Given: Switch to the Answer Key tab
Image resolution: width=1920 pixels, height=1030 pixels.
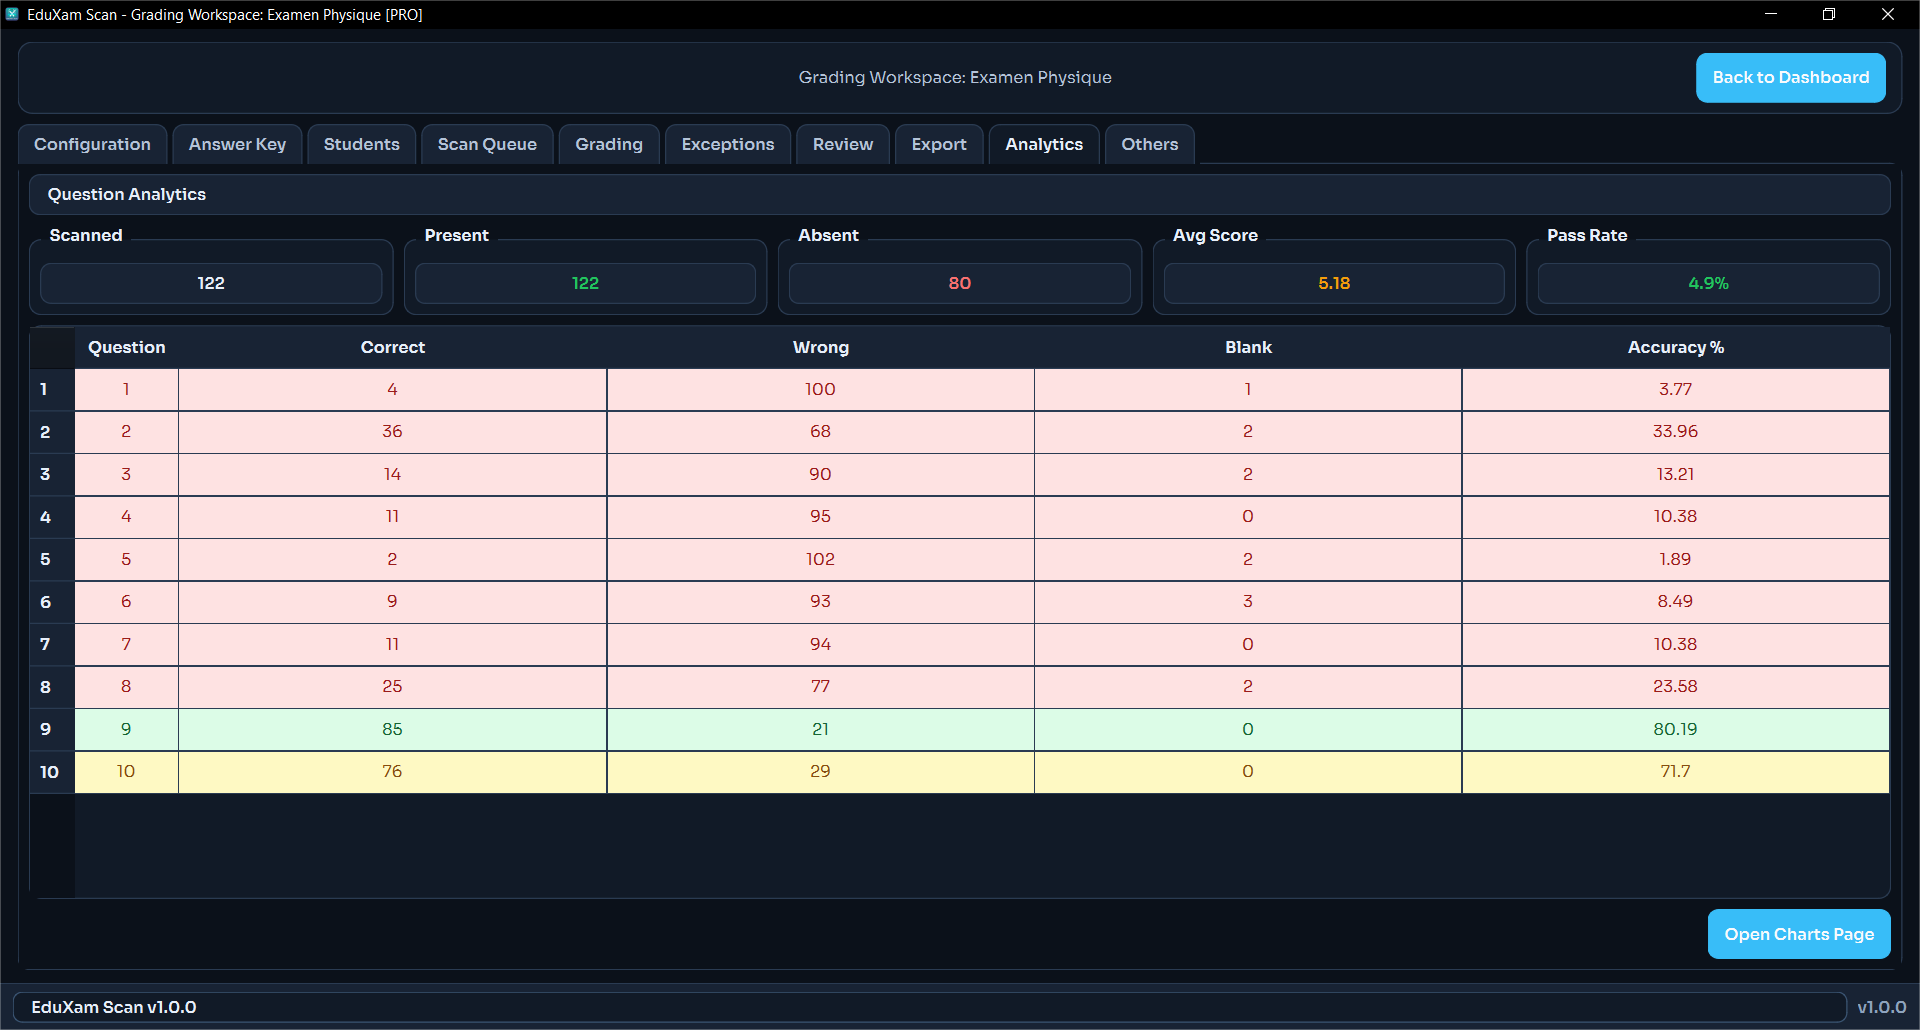Looking at the screenshot, I should coord(237,144).
